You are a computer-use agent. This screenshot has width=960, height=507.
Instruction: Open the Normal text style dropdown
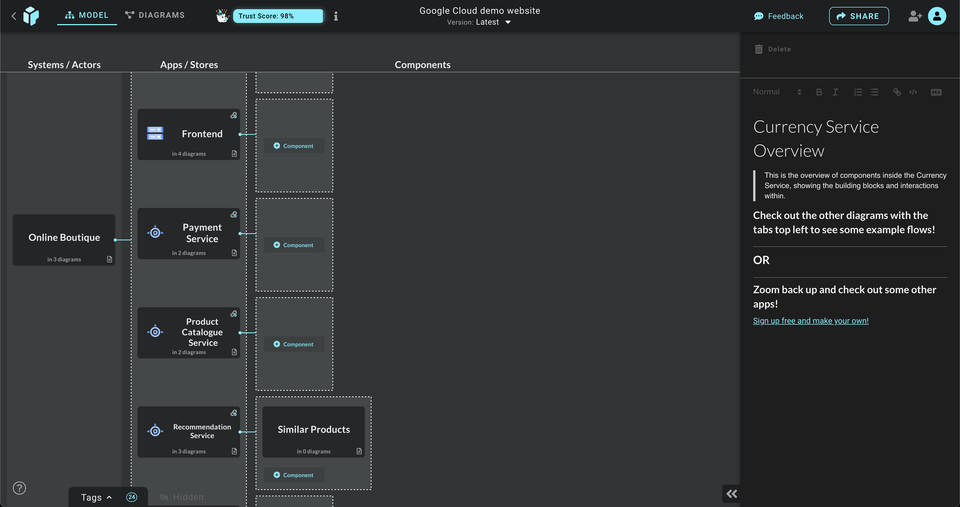[777, 92]
